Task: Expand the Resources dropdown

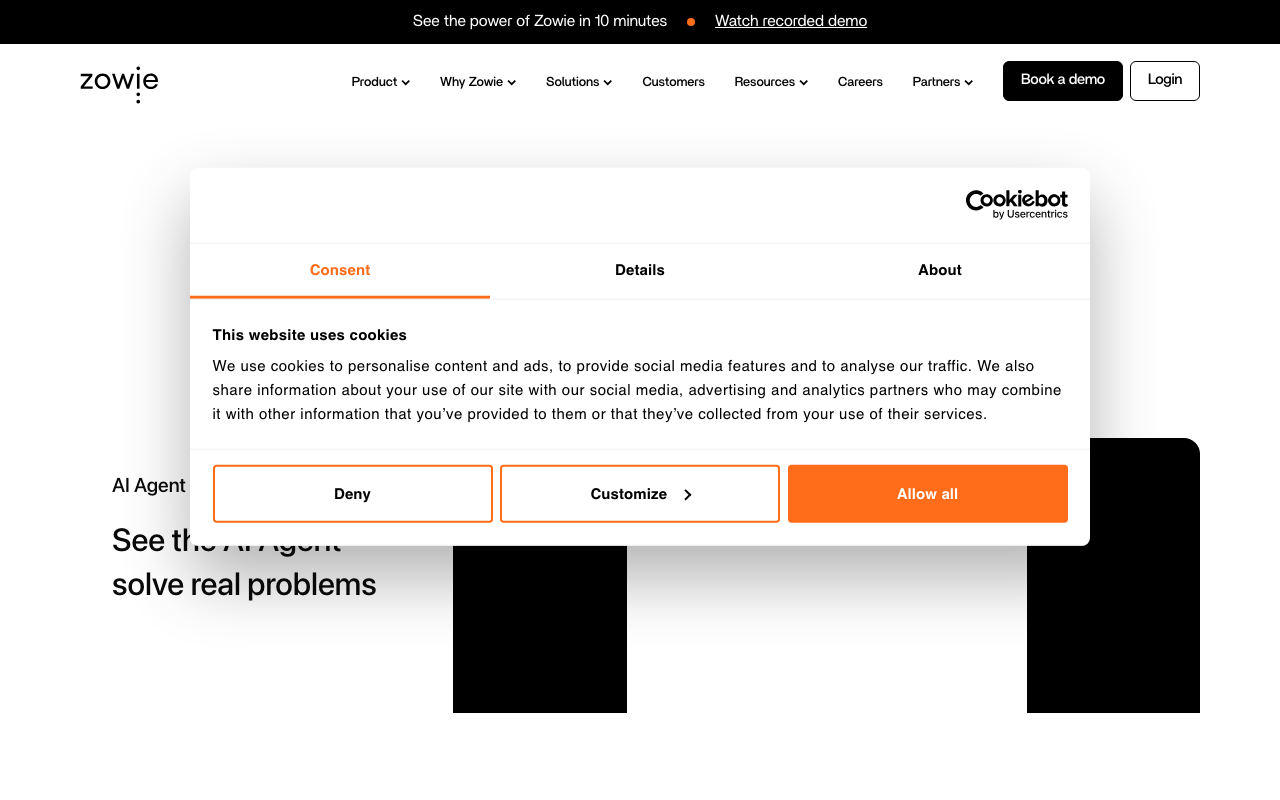Action: coord(770,82)
